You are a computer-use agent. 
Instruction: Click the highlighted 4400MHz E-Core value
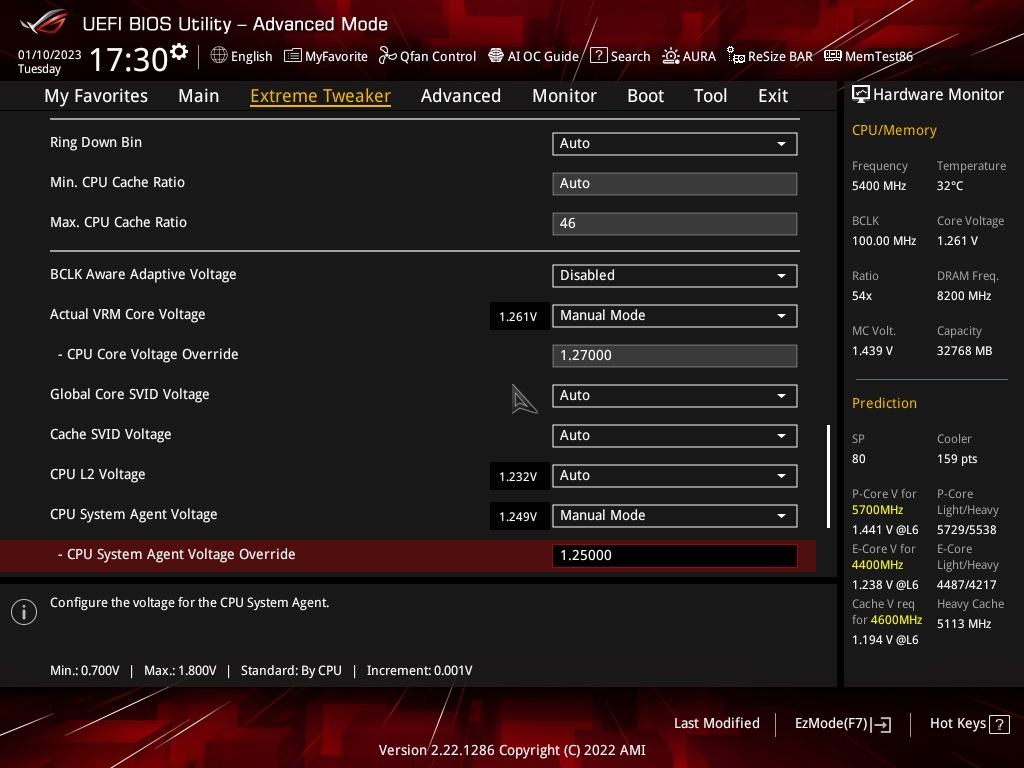[x=878, y=565]
